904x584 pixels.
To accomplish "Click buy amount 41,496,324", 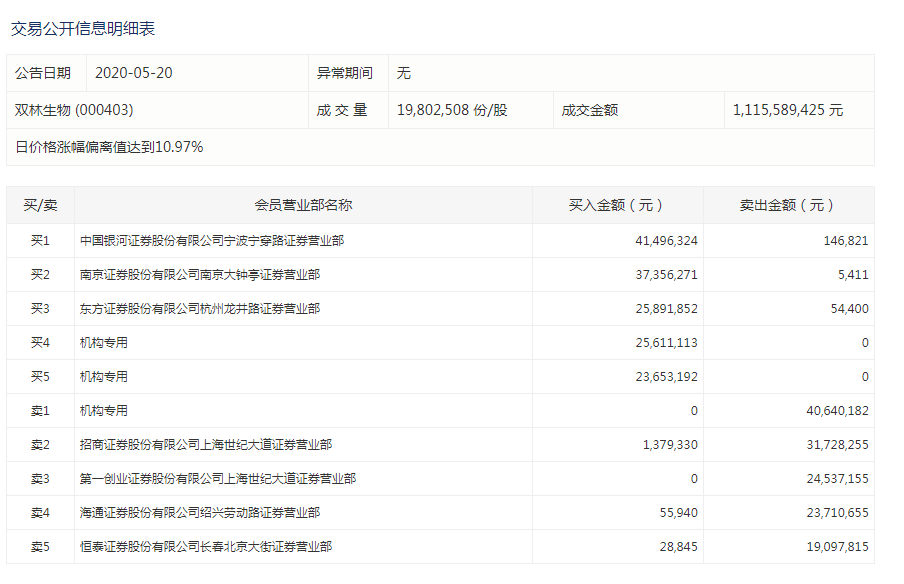I will click(x=666, y=240).
